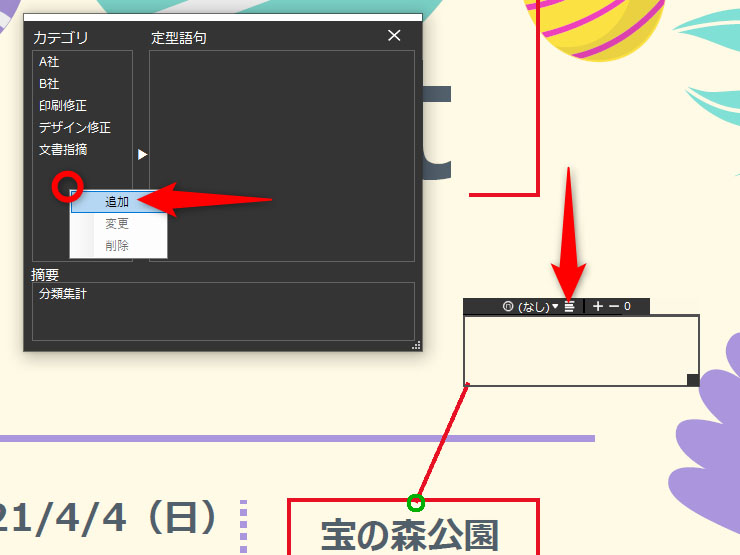The image size is (740, 555).
Task: Select A社 in the category list
Action: click(49, 62)
